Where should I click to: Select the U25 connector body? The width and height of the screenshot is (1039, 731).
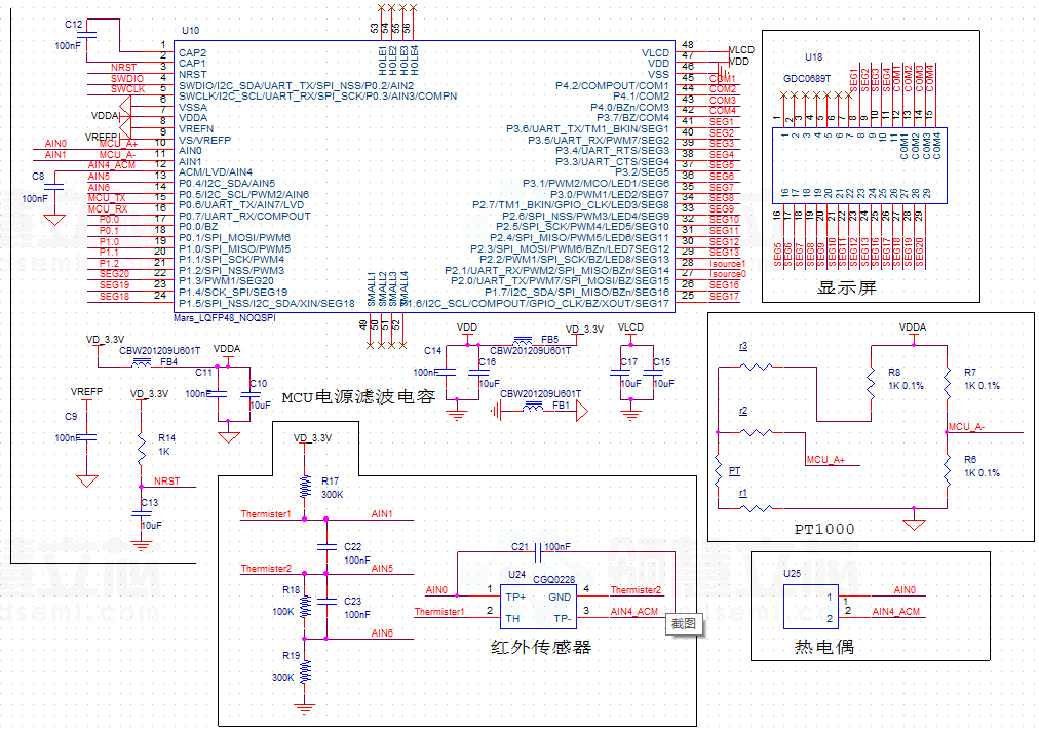(810, 606)
